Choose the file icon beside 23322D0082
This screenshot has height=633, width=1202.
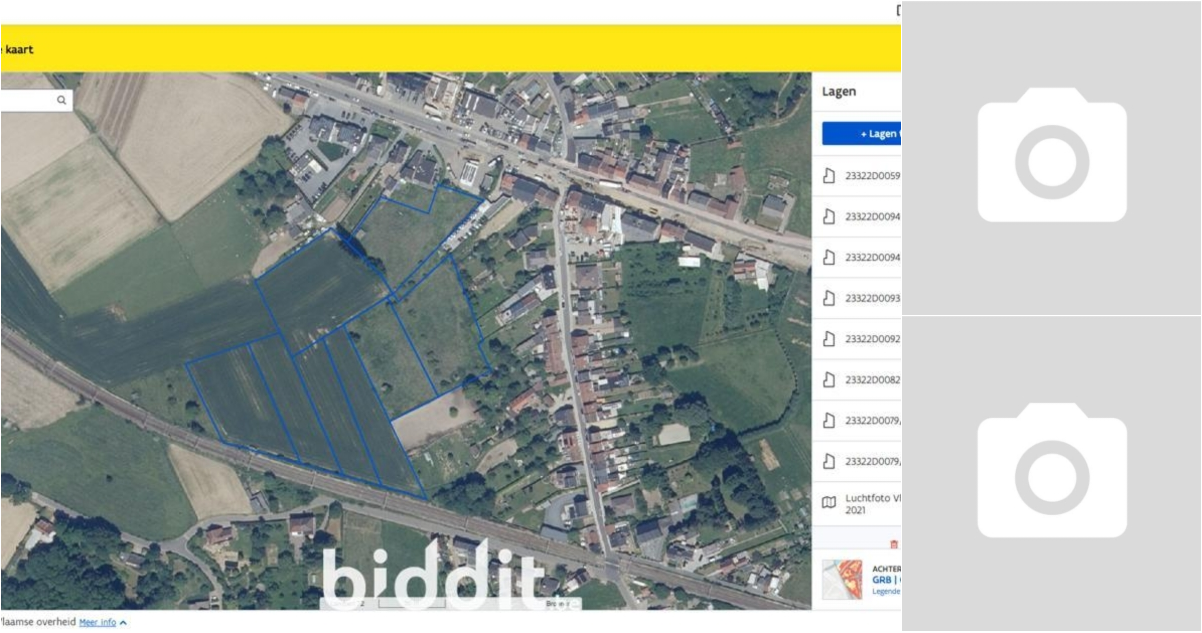click(x=828, y=380)
